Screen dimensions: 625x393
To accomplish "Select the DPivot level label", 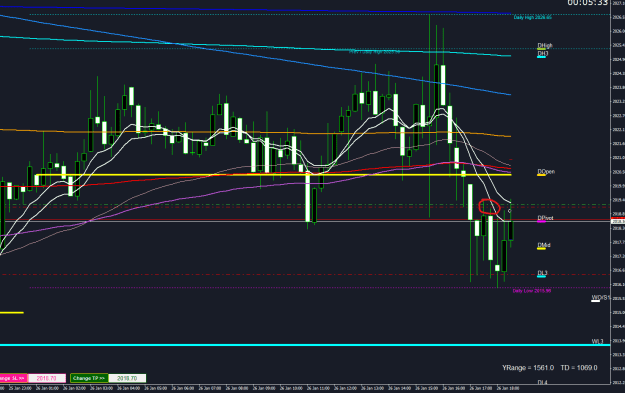I will 545,218.
